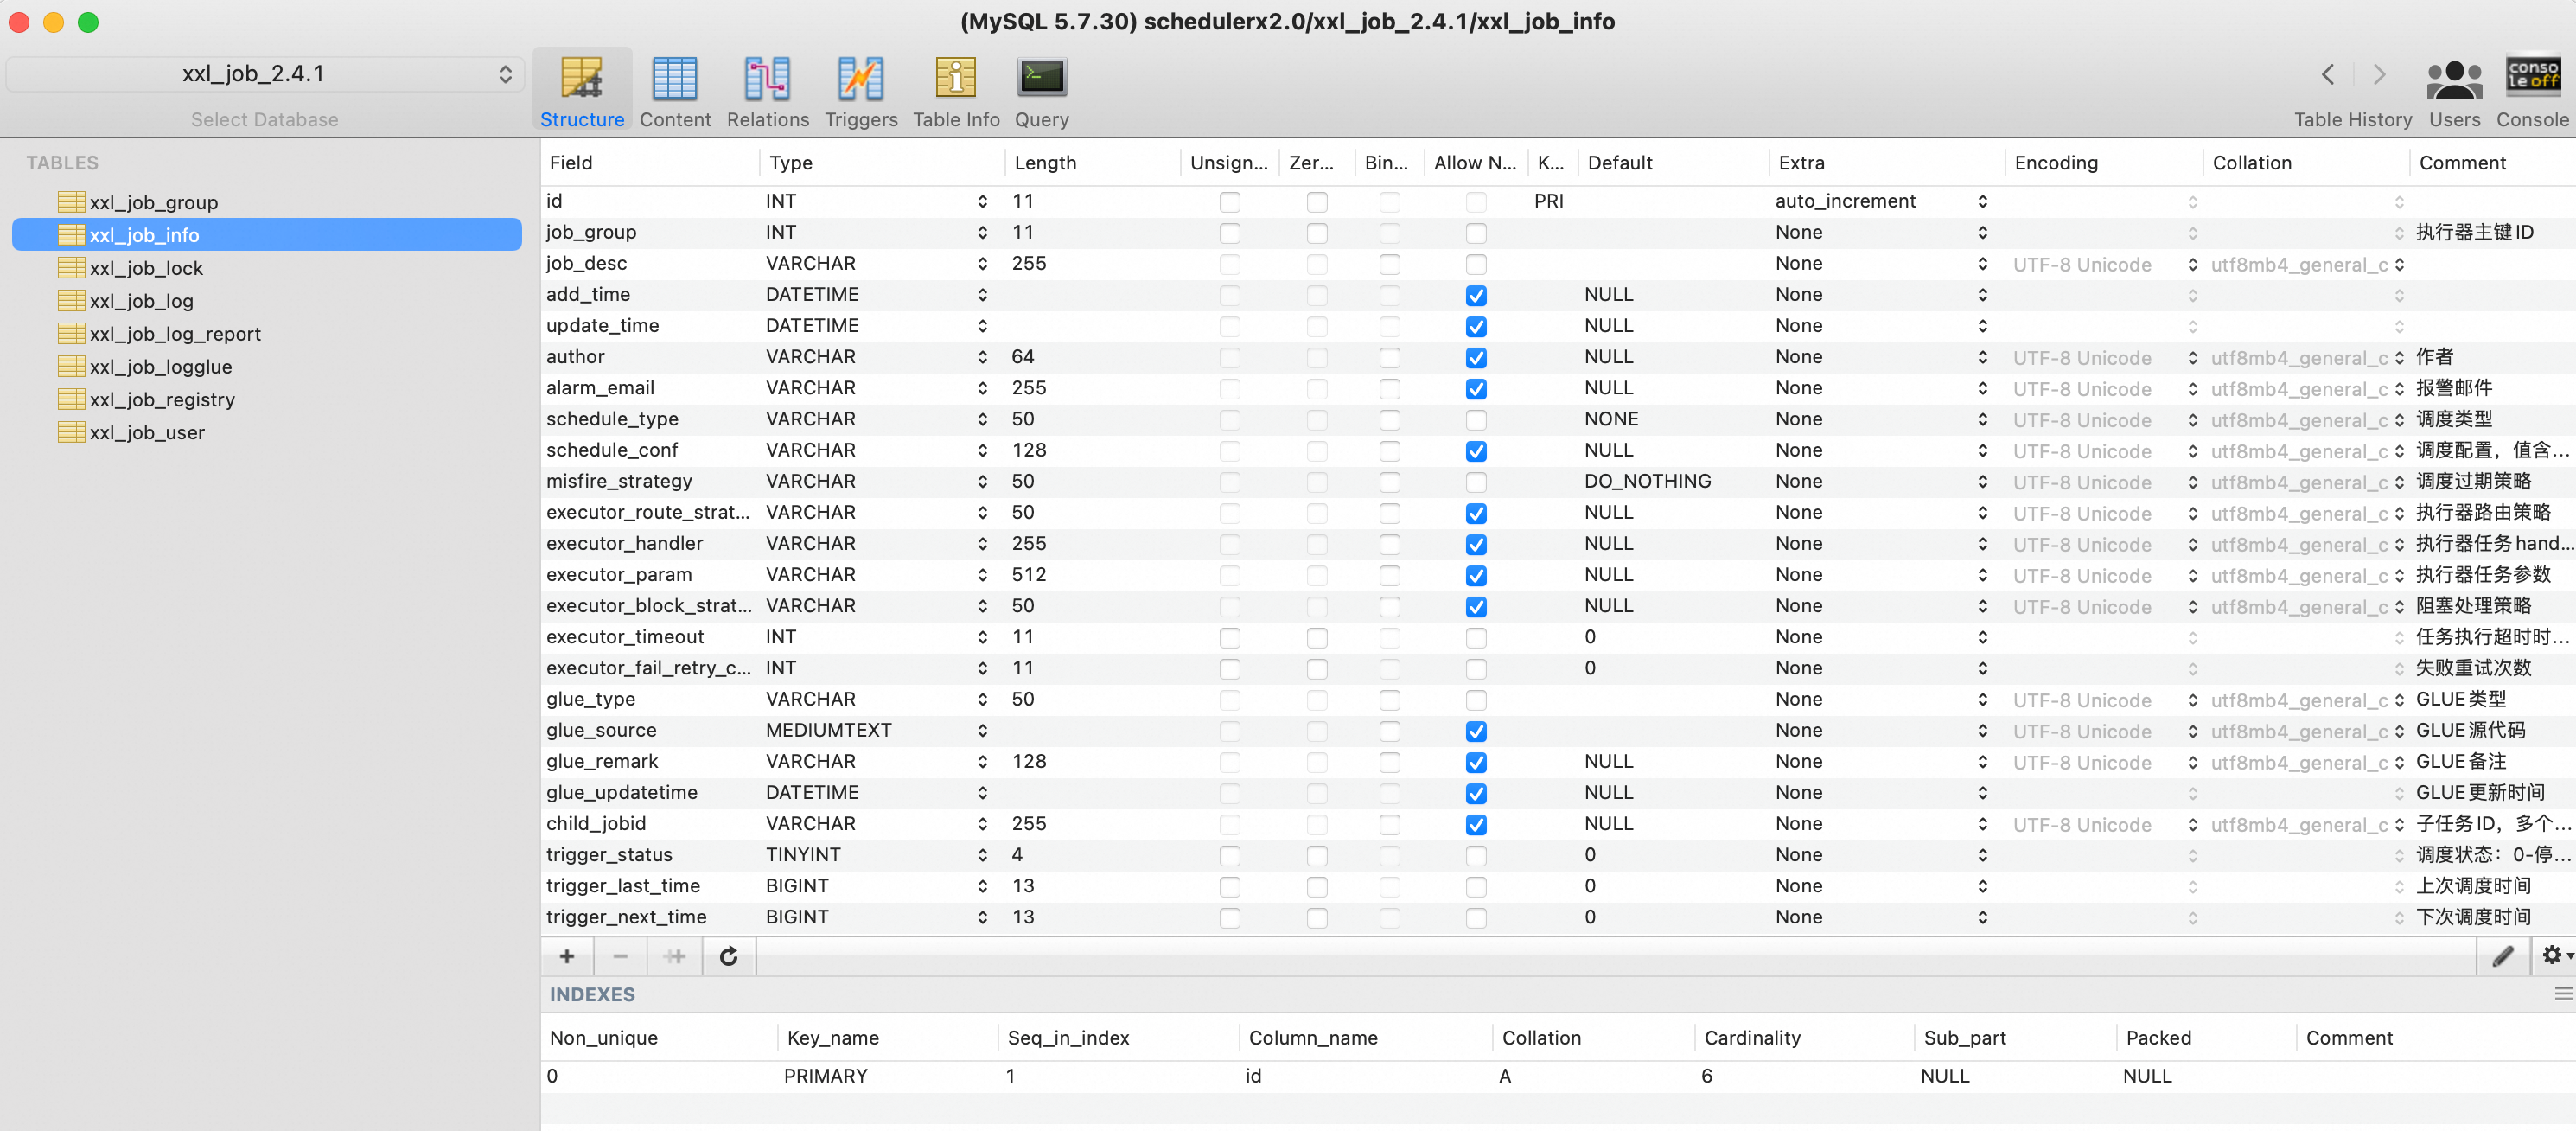Enable Allow Null for schedule_type field
This screenshot has width=2576, height=1131.
point(1475,420)
